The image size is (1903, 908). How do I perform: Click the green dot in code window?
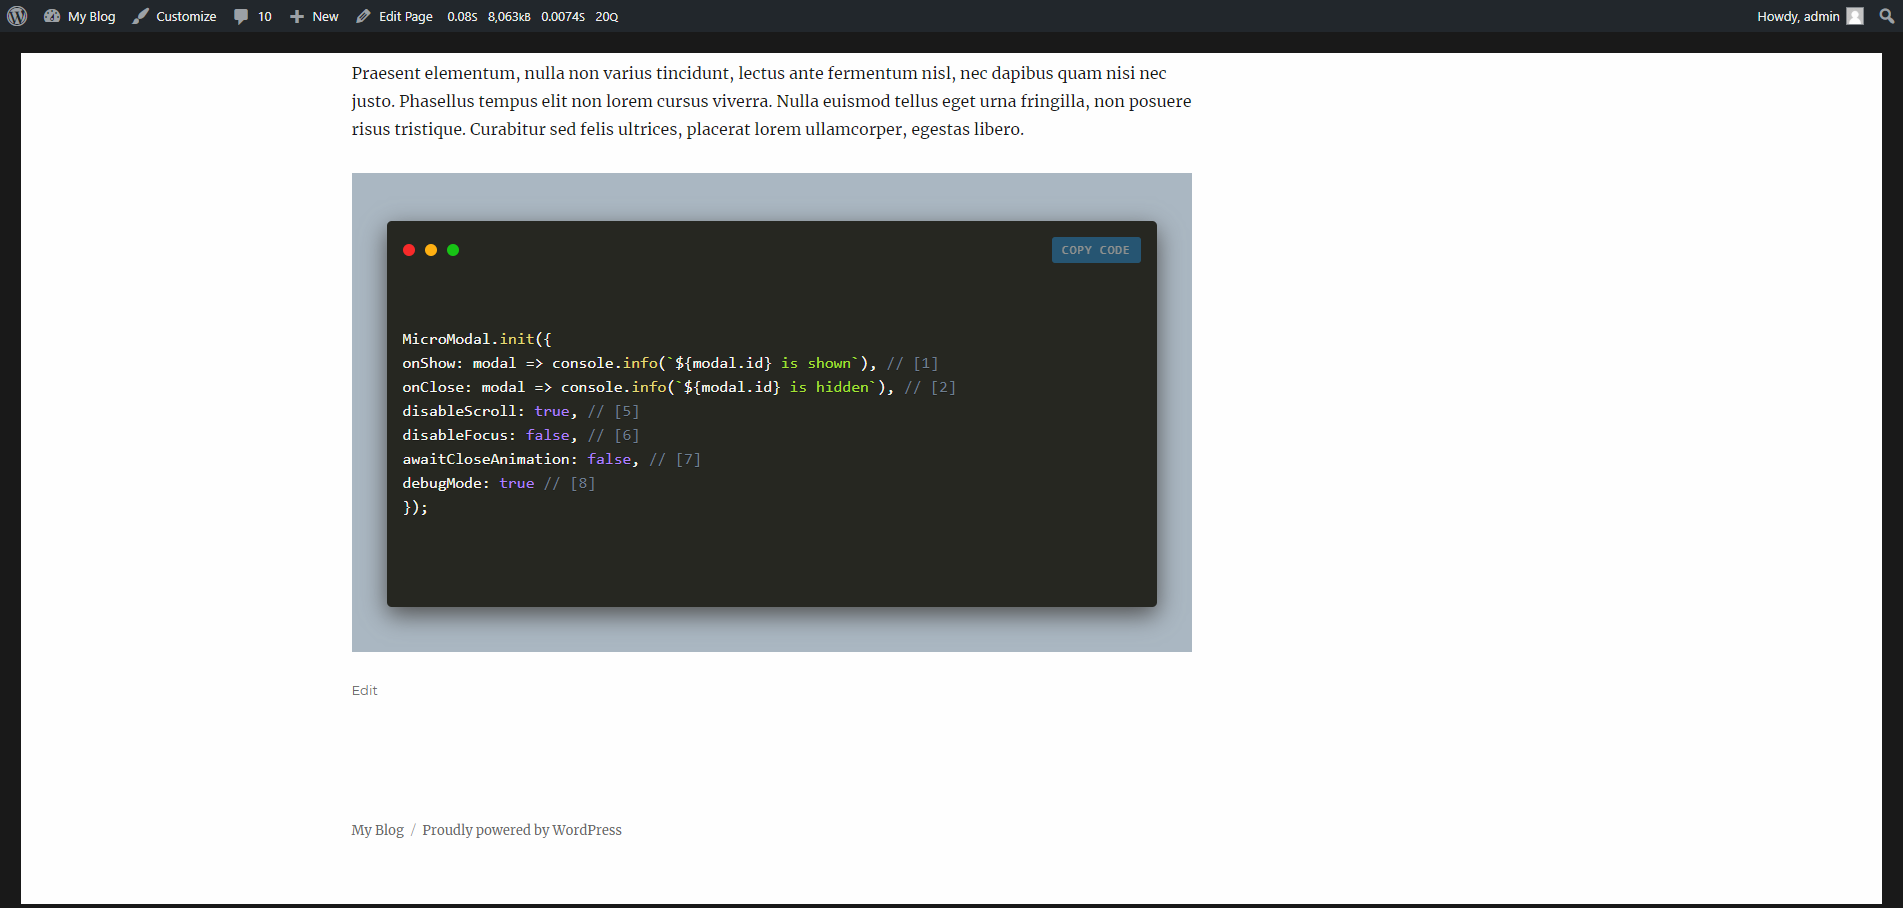[453, 250]
